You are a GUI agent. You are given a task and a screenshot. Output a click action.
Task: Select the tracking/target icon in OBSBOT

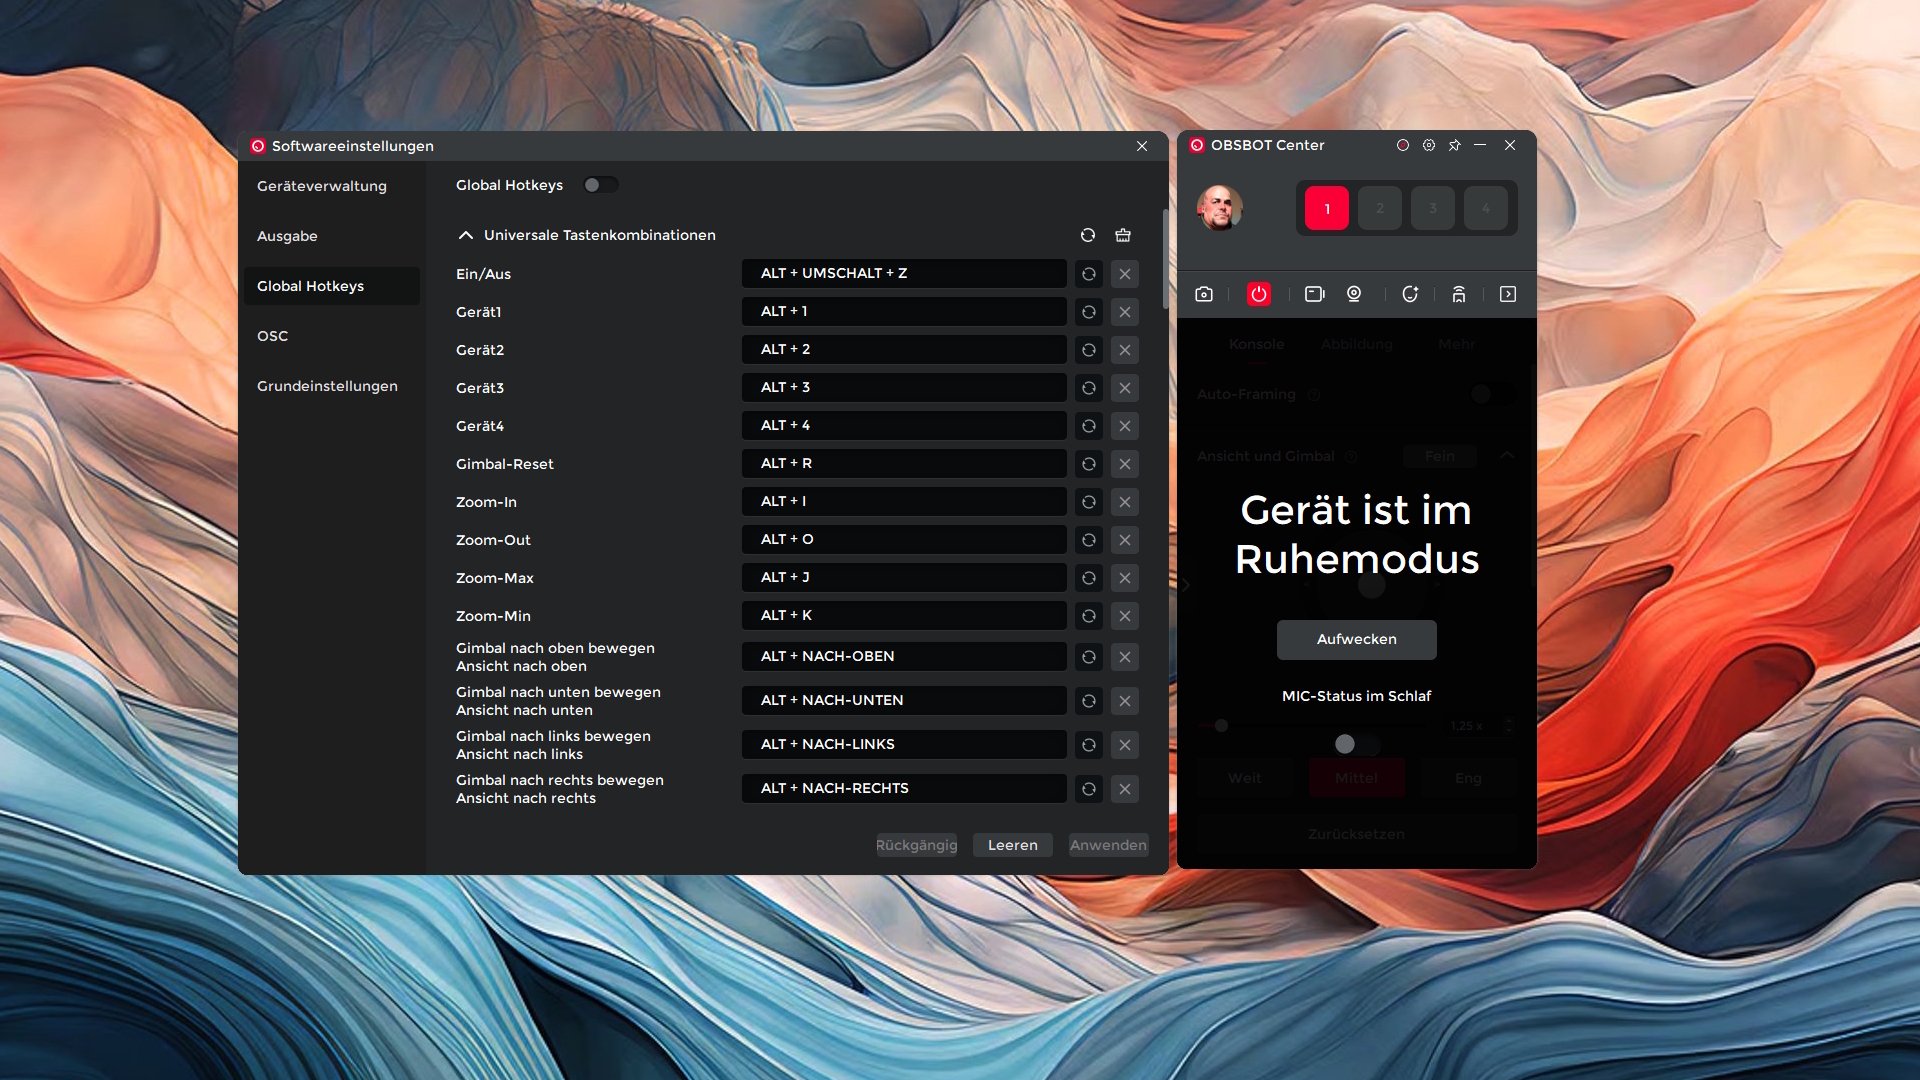pos(1356,293)
